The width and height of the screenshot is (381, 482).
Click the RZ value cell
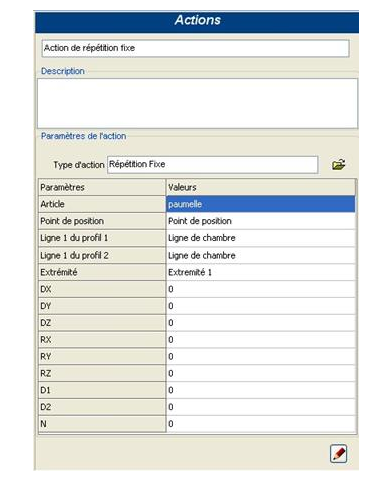pyautogui.click(x=261, y=373)
